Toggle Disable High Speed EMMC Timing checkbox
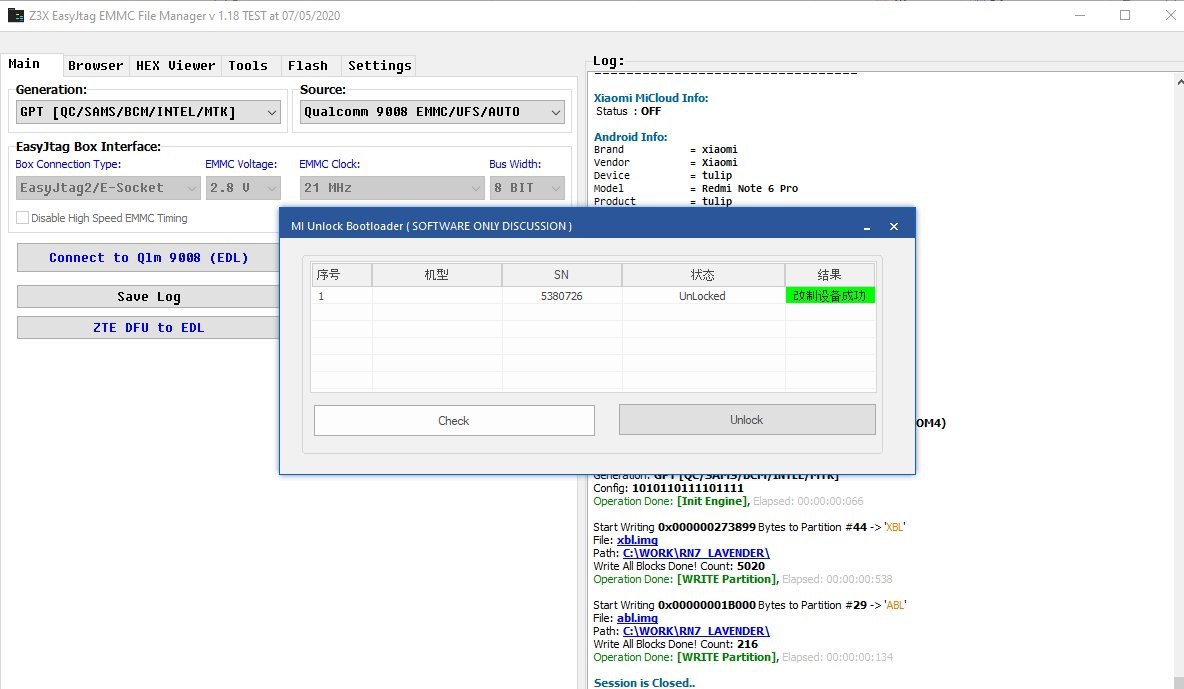Viewport: 1184px width, 689px height. [23, 218]
